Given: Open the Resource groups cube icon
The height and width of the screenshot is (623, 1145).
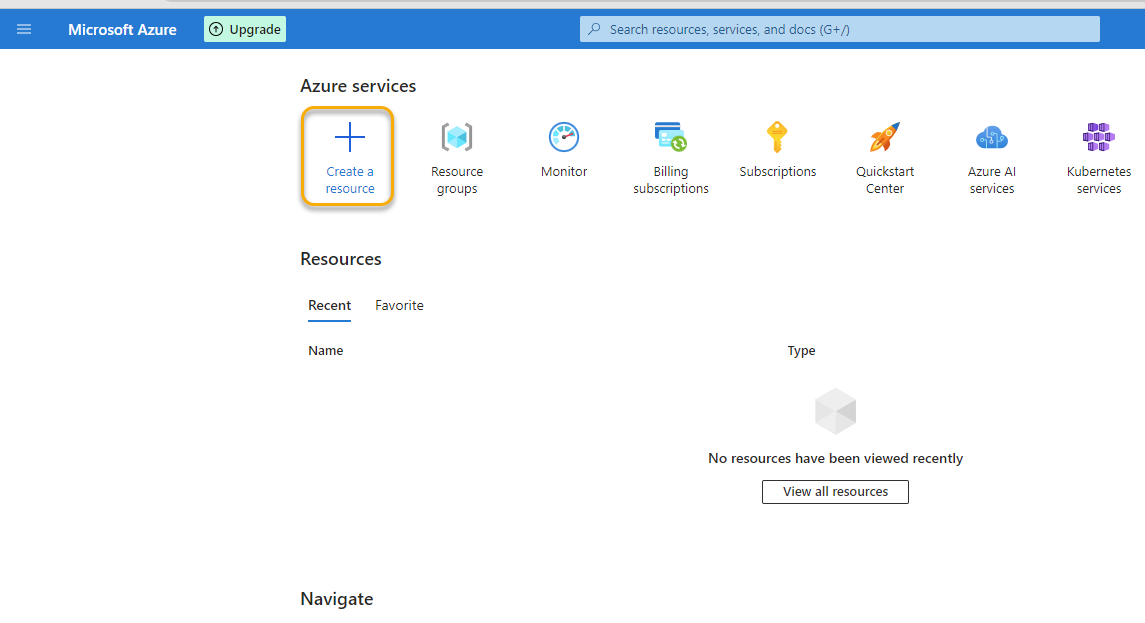Looking at the screenshot, I should (x=457, y=137).
